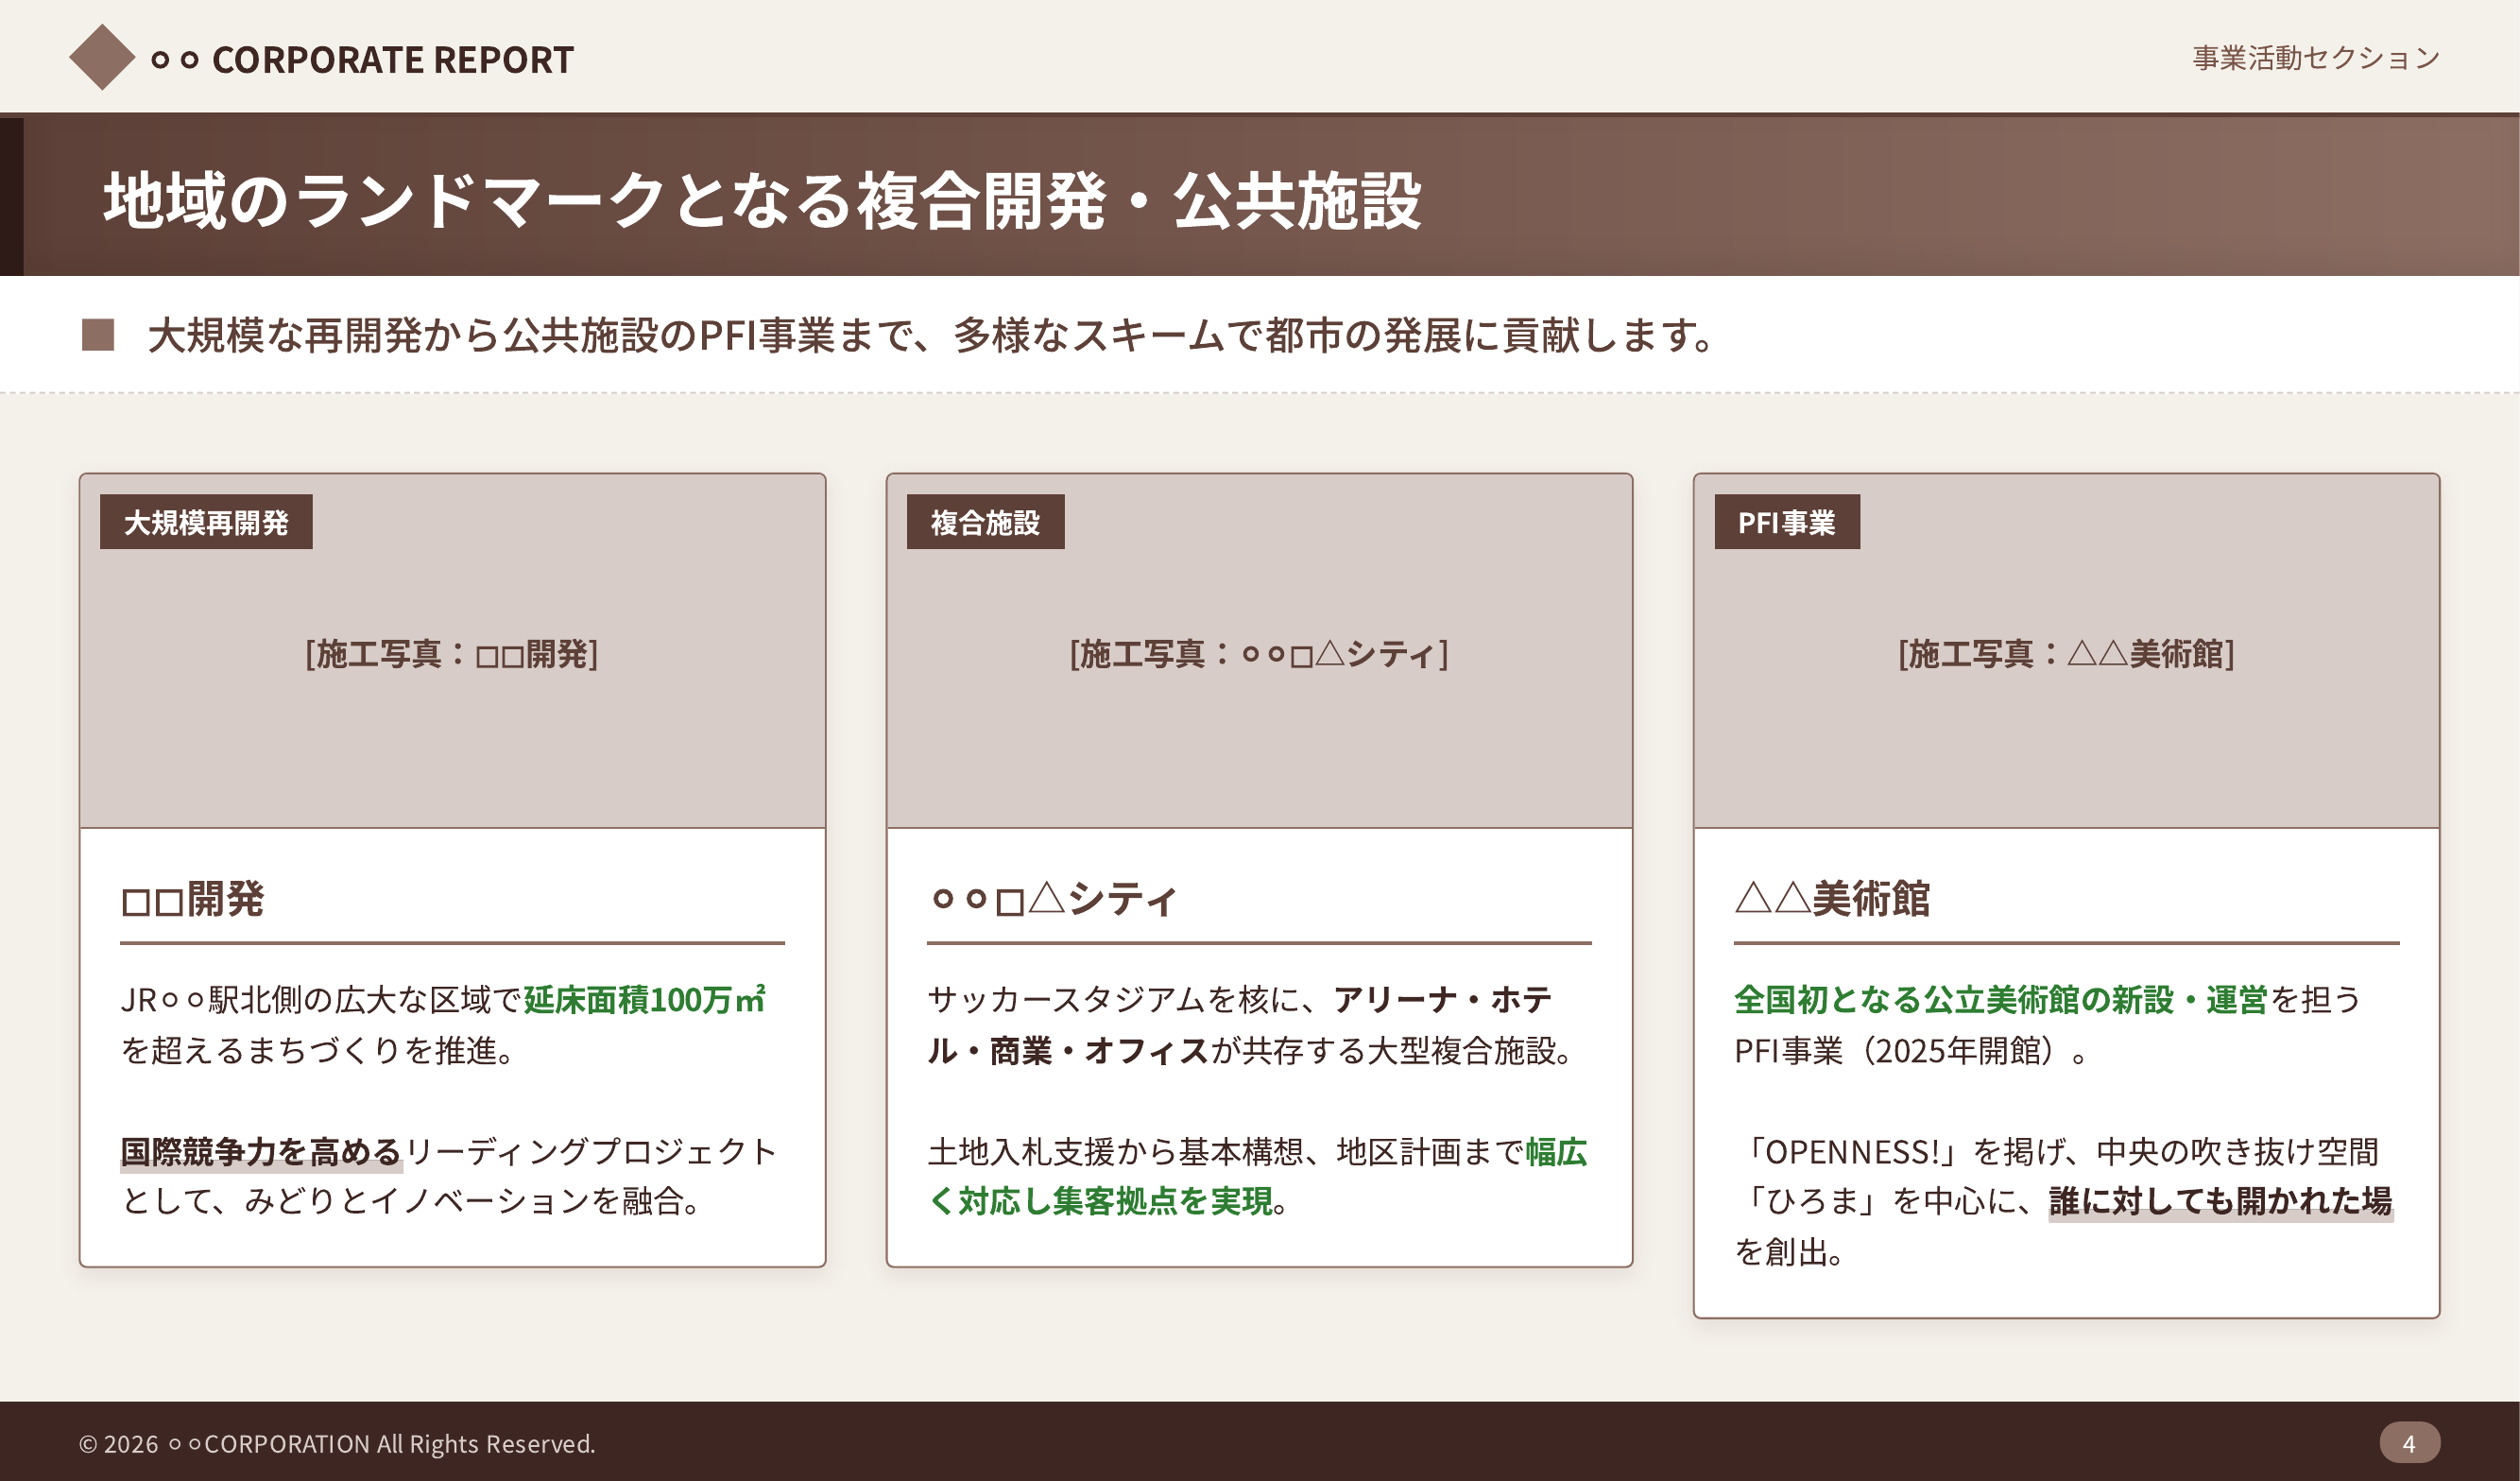Click the slide title 地域のランドマークとなる複合開発・公共施設
This screenshot has height=1481, width=2520.
pyautogui.click(x=762, y=200)
